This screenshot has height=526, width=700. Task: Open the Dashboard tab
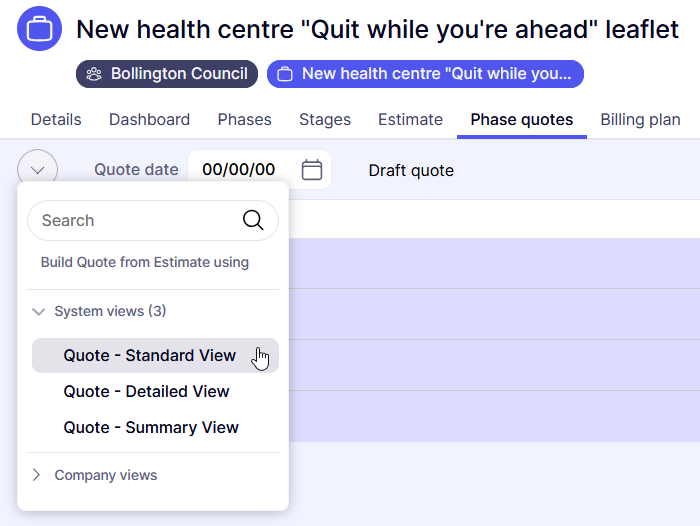tap(149, 120)
